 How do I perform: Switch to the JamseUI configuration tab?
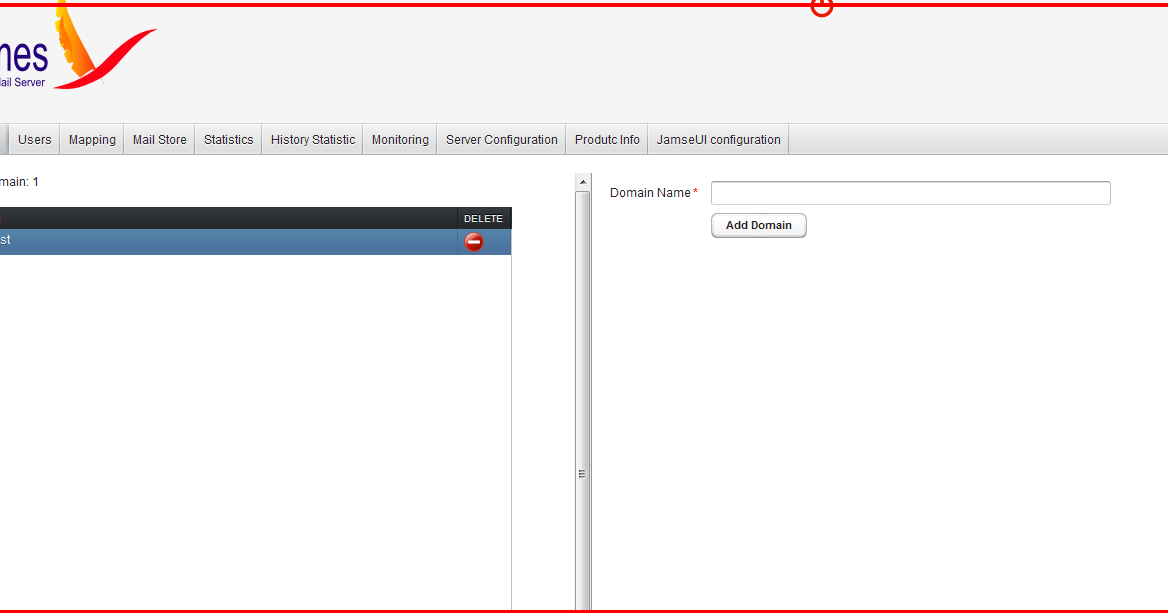(x=718, y=139)
